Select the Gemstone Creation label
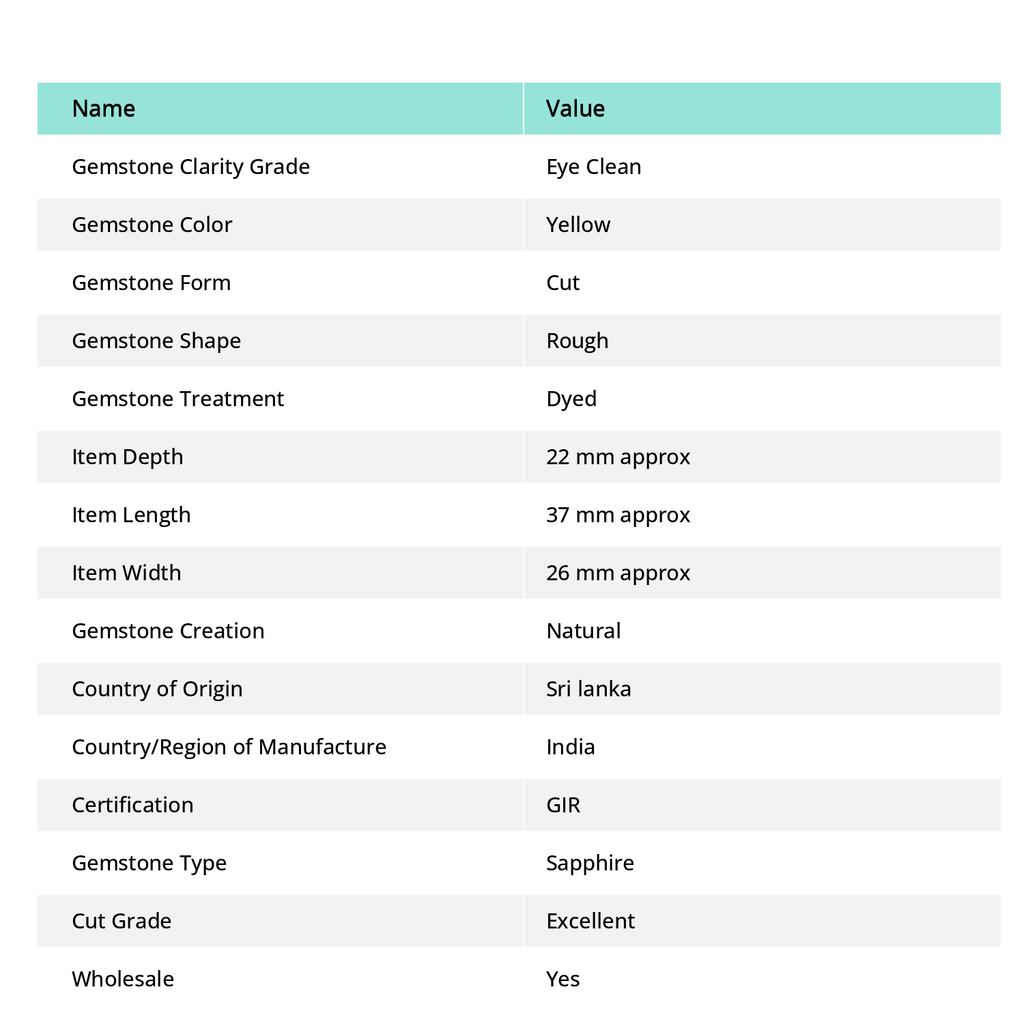Image resolution: width=1024 pixels, height=1024 pixels. click(x=168, y=630)
